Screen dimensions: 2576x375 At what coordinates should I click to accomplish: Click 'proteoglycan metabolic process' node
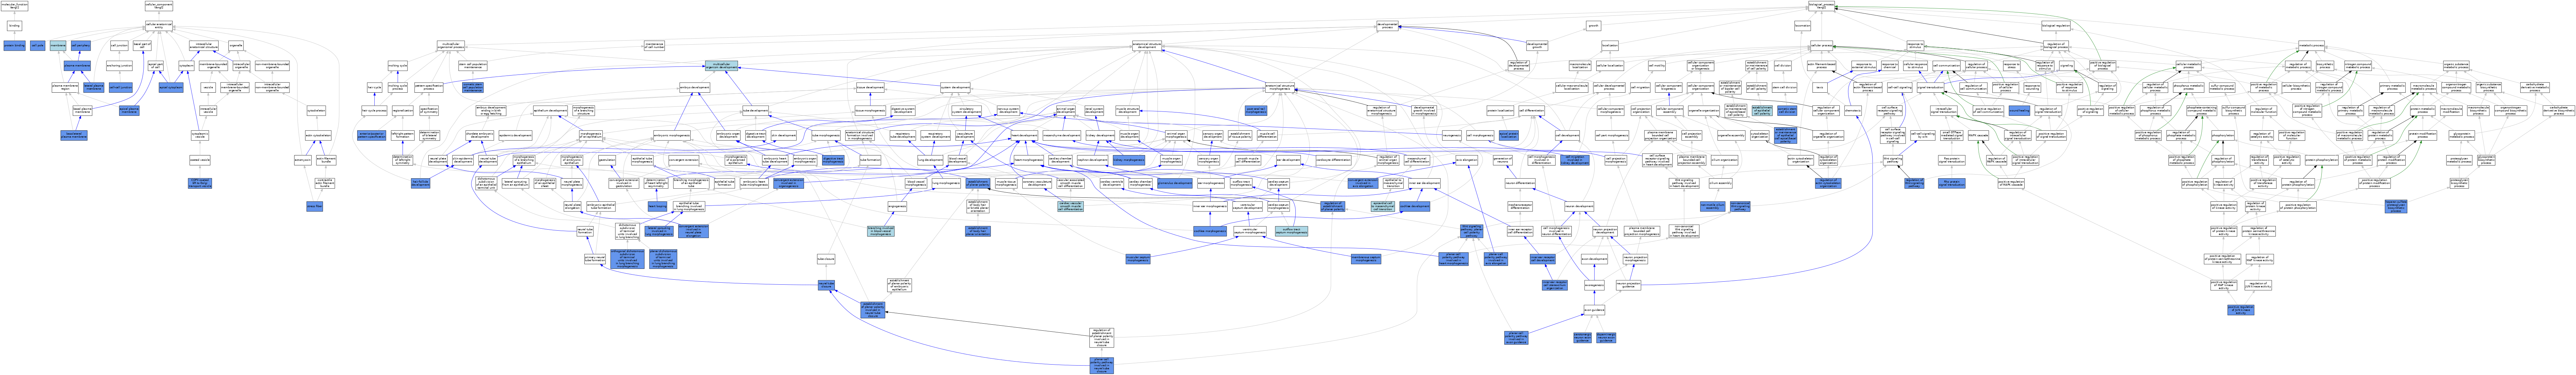[2459, 160]
